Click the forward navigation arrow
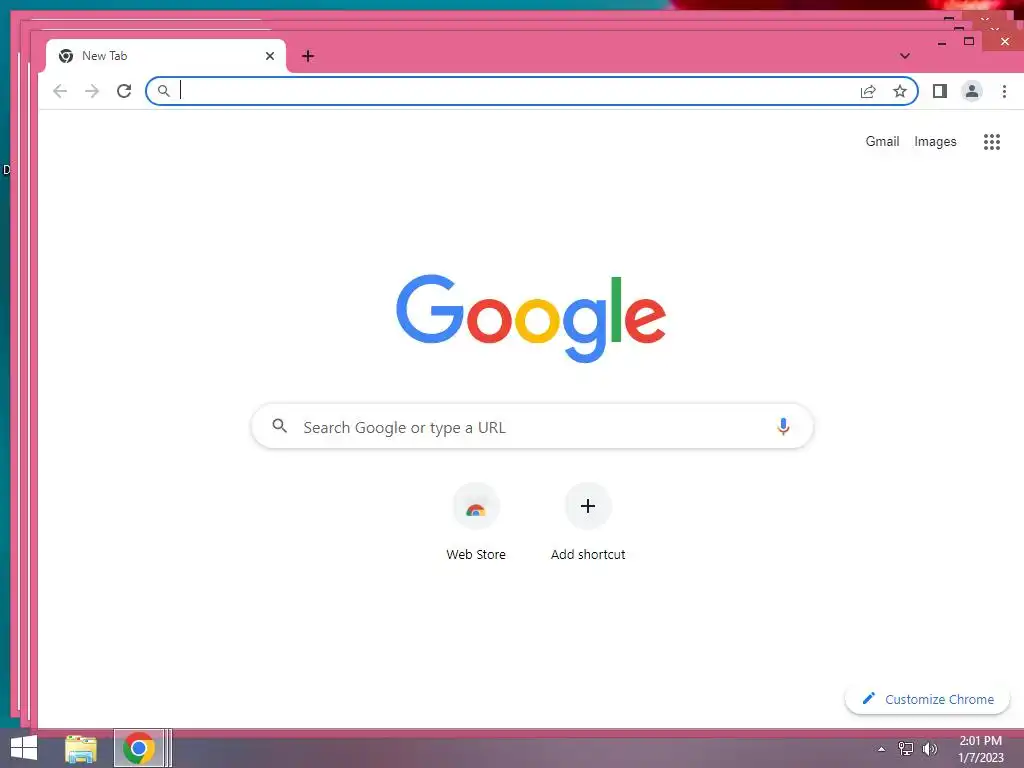 (x=92, y=91)
